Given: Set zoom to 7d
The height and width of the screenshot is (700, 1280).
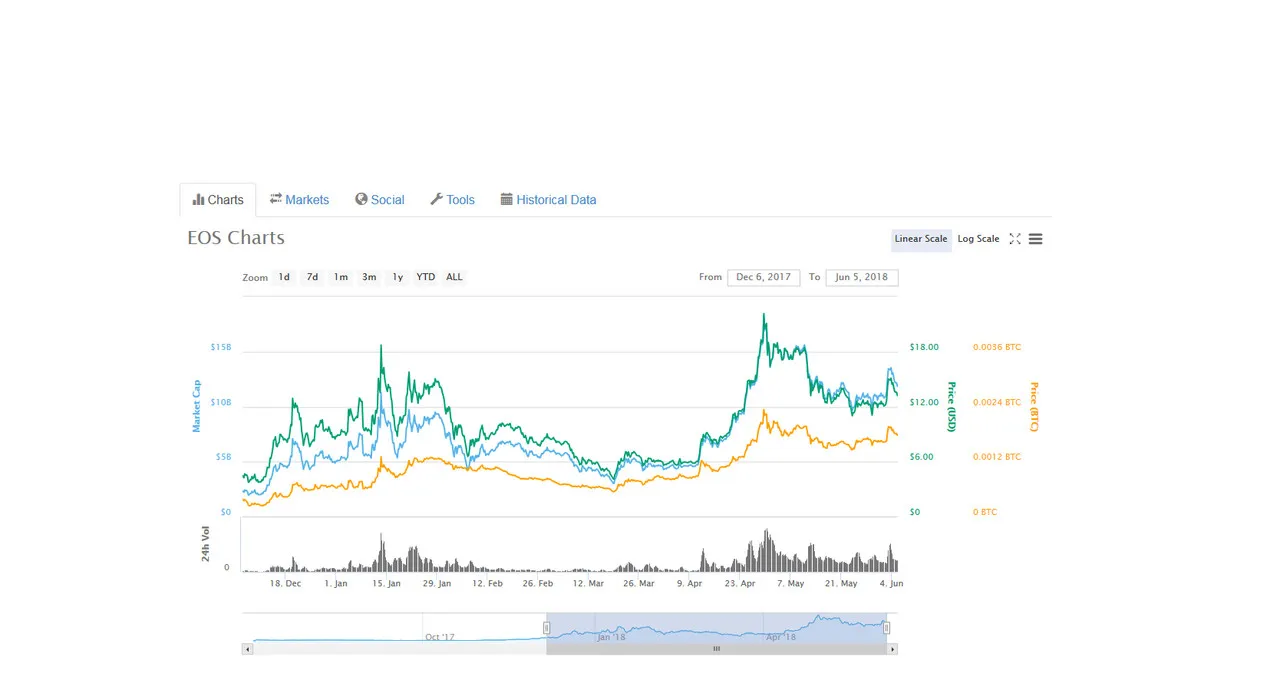Looking at the screenshot, I should 312,277.
